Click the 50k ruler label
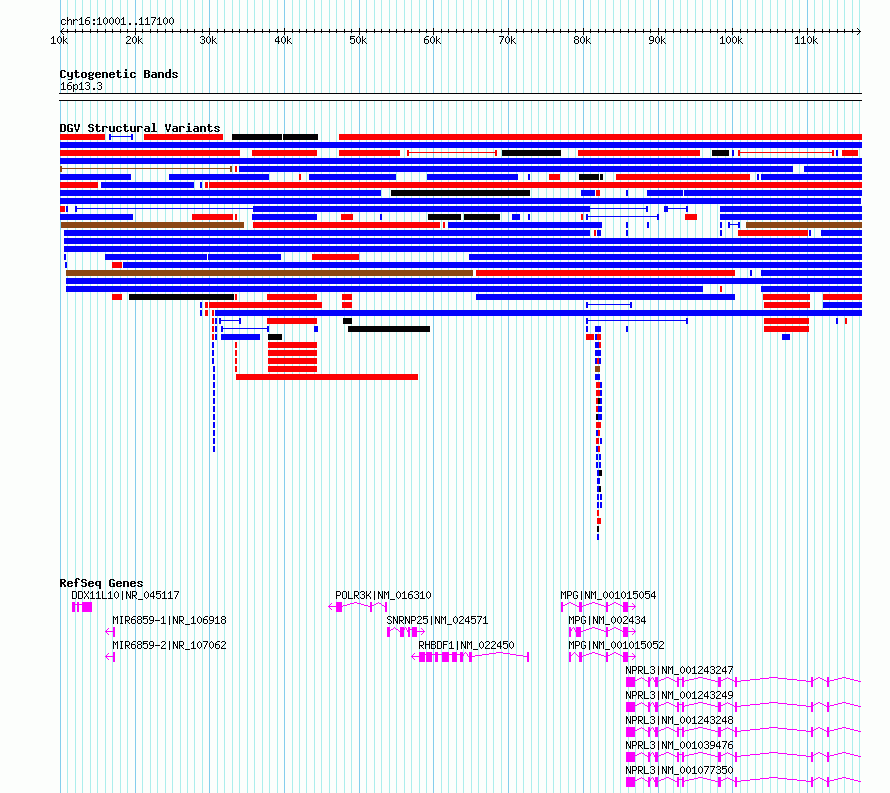Image resolution: width=890 pixels, height=793 pixels. (358, 40)
